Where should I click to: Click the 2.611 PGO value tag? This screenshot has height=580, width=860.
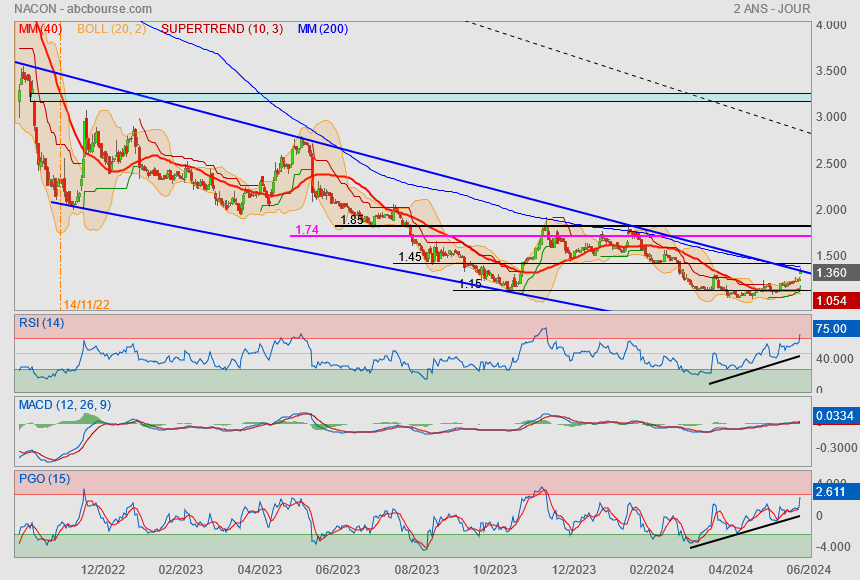(x=836, y=492)
